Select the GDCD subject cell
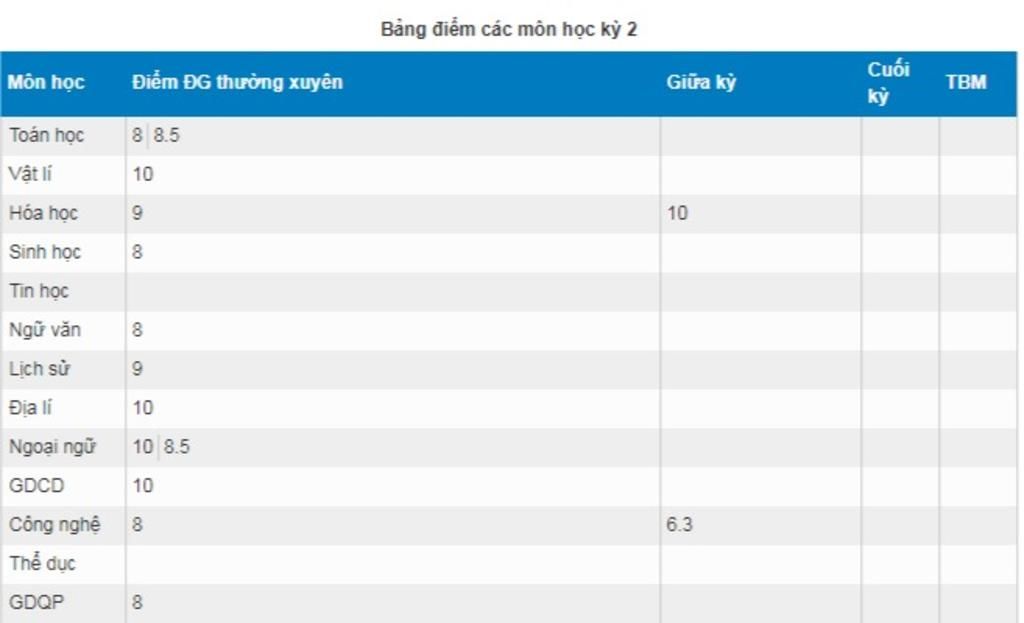This screenshot has height=623, width=1024. pos(37,486)
